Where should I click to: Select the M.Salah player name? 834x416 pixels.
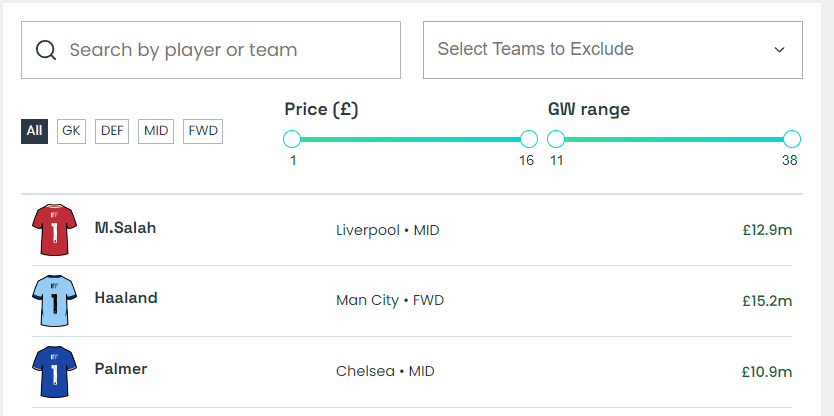coord(125,228)
